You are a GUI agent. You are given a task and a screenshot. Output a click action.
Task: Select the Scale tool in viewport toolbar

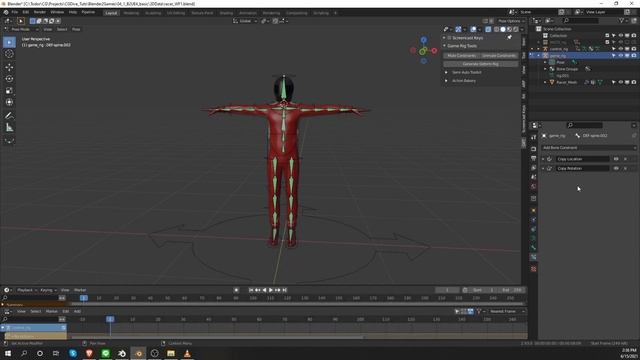pyautogui.click(x=9, y=91)
